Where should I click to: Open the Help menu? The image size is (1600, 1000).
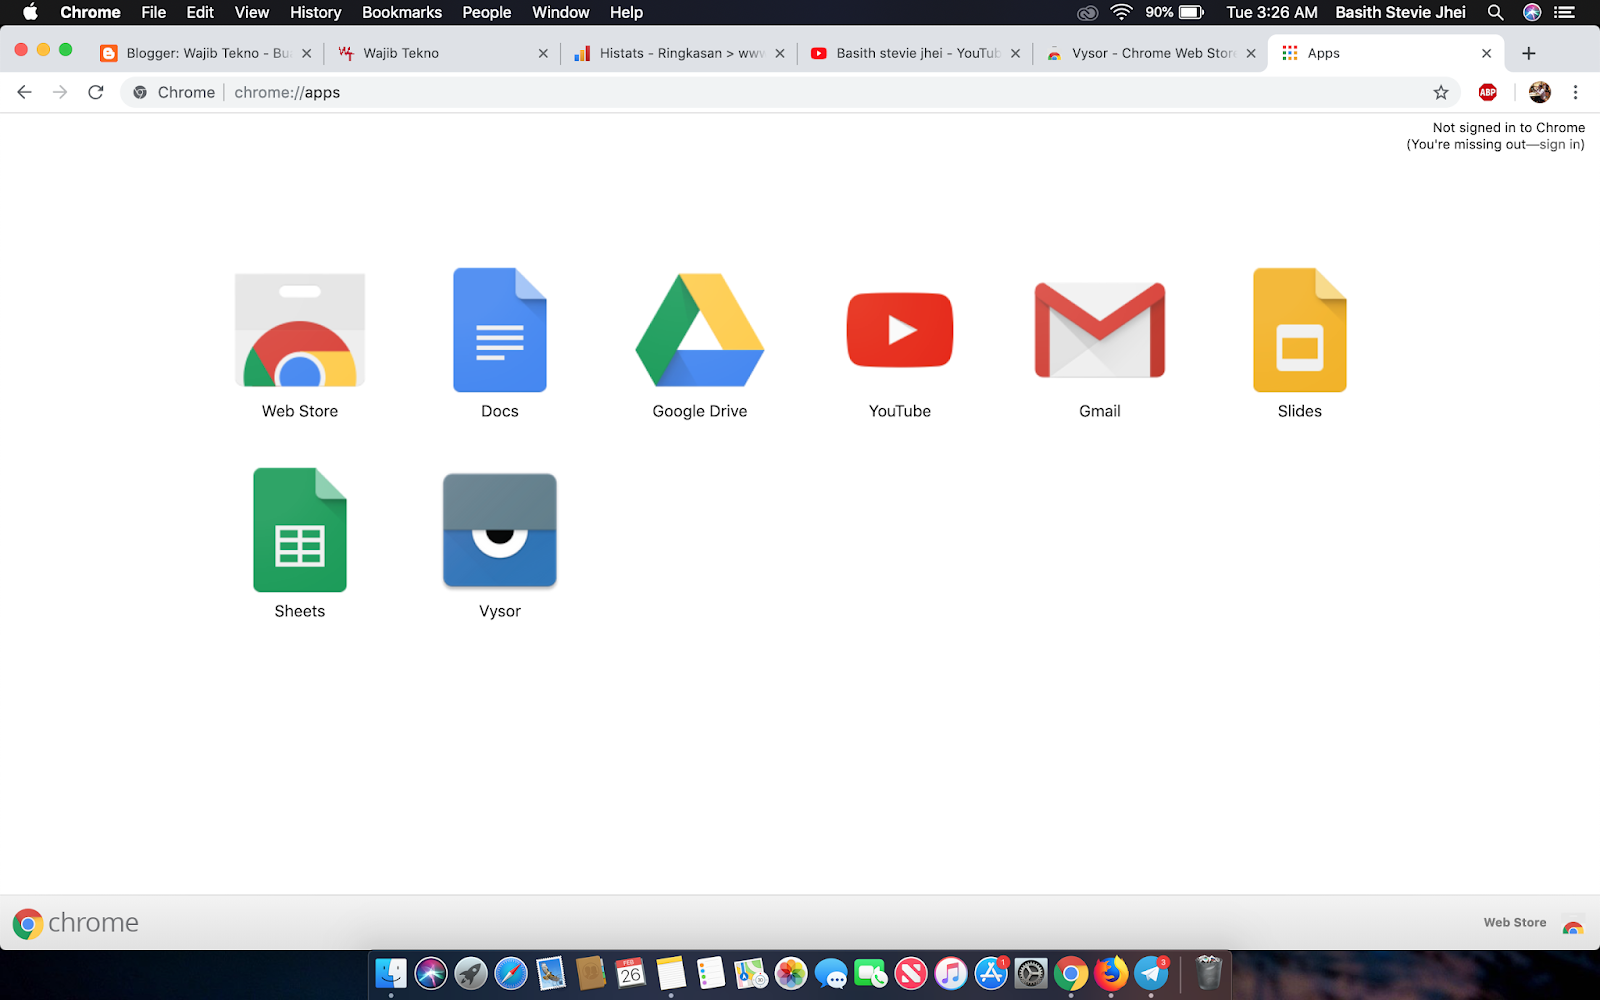coord(626,12)
